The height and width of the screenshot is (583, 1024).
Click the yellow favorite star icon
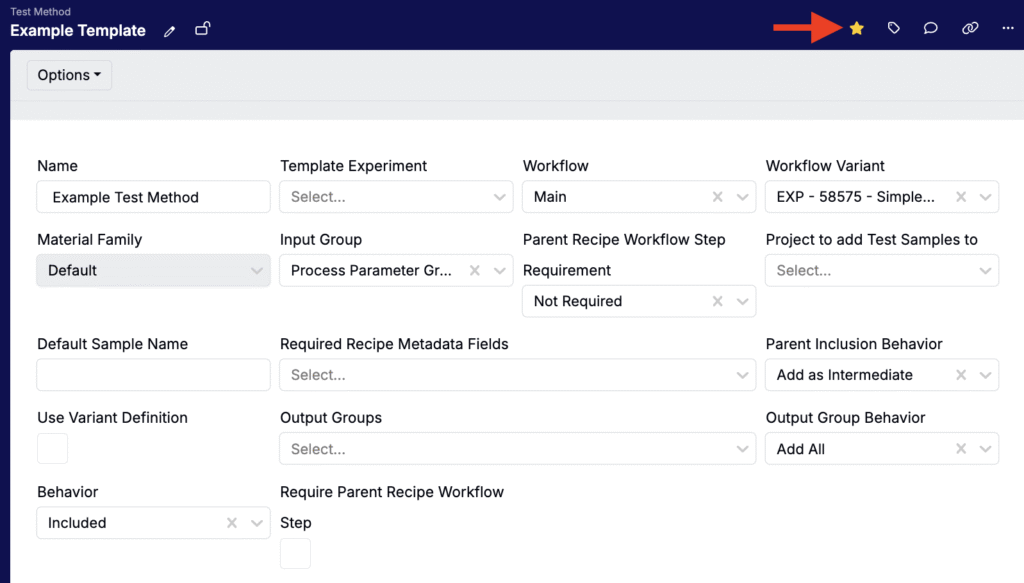(x=856, y=29)
